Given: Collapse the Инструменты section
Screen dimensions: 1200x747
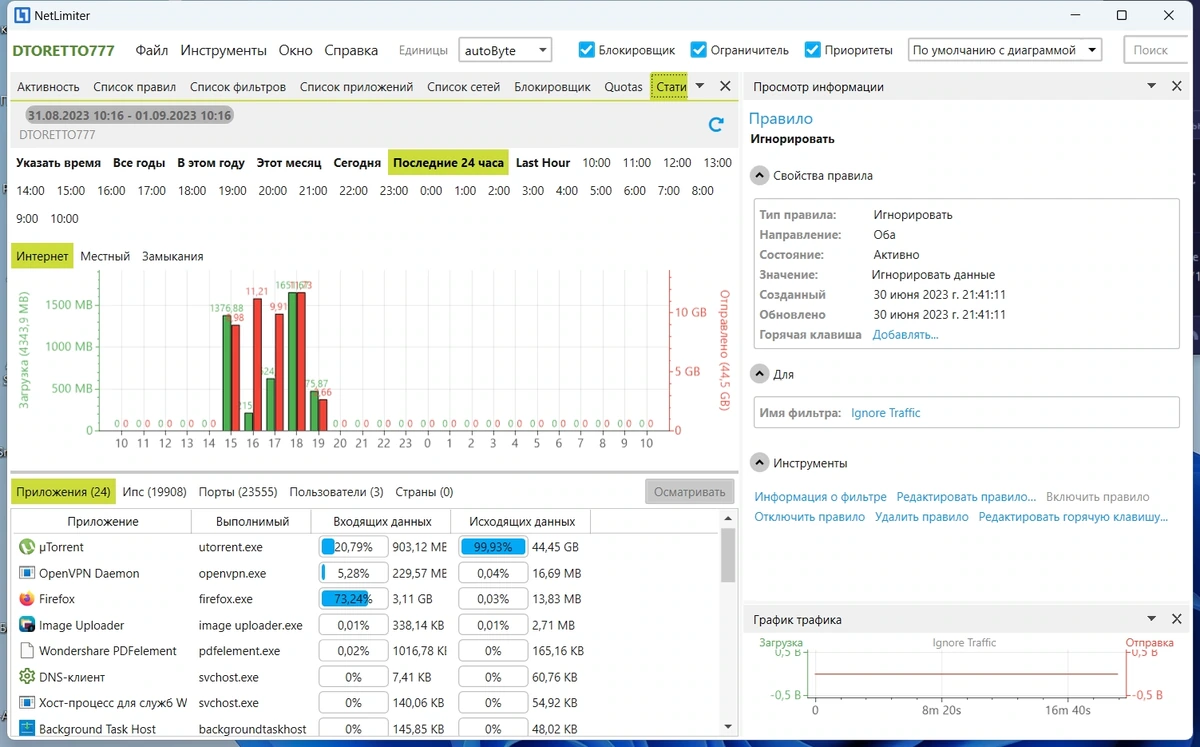Looking at the screenshot, I should (759, 463).
